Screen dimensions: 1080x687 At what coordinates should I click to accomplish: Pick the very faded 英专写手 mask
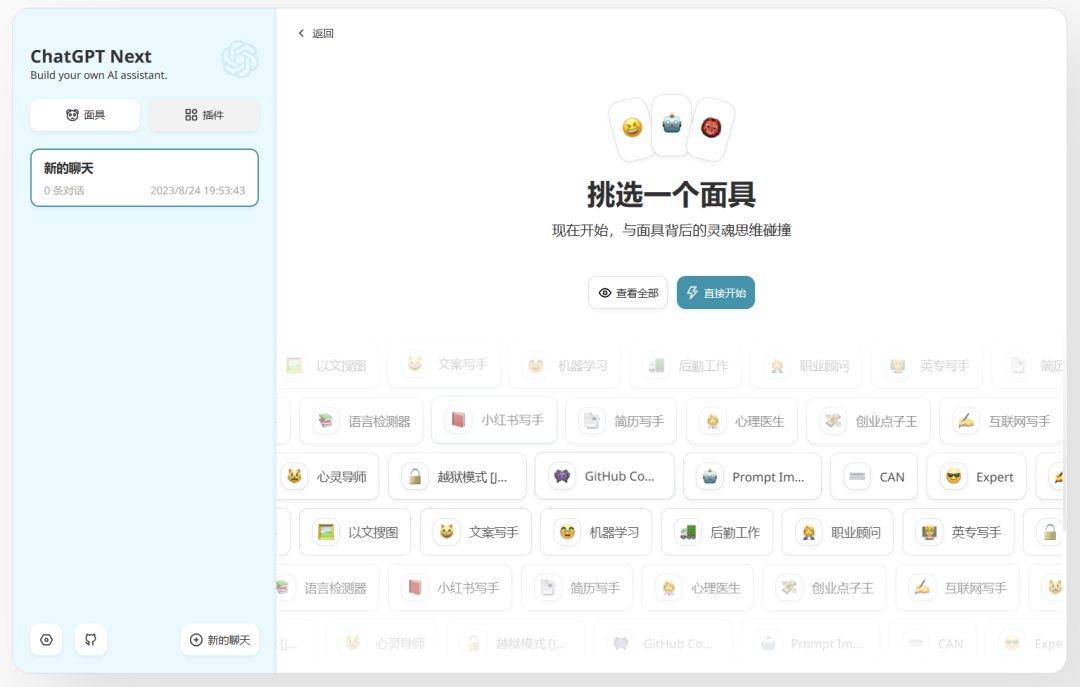point(927,365)
